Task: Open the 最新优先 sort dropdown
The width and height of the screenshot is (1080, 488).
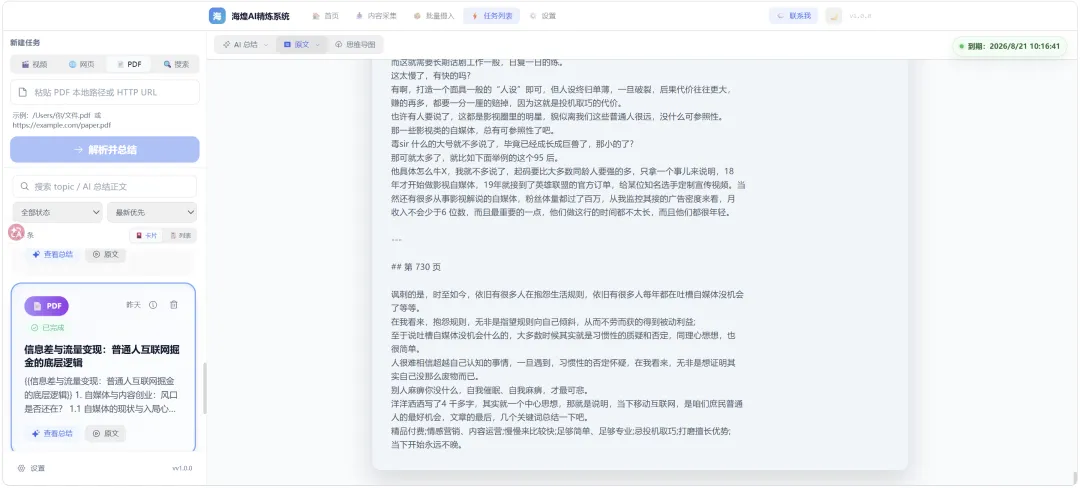Action: point(152,212)
